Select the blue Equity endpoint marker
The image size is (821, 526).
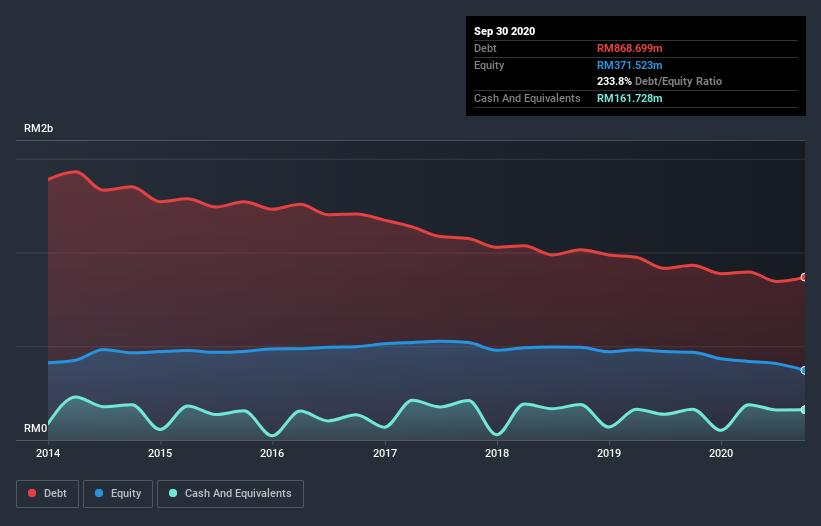tap(803, 370)
